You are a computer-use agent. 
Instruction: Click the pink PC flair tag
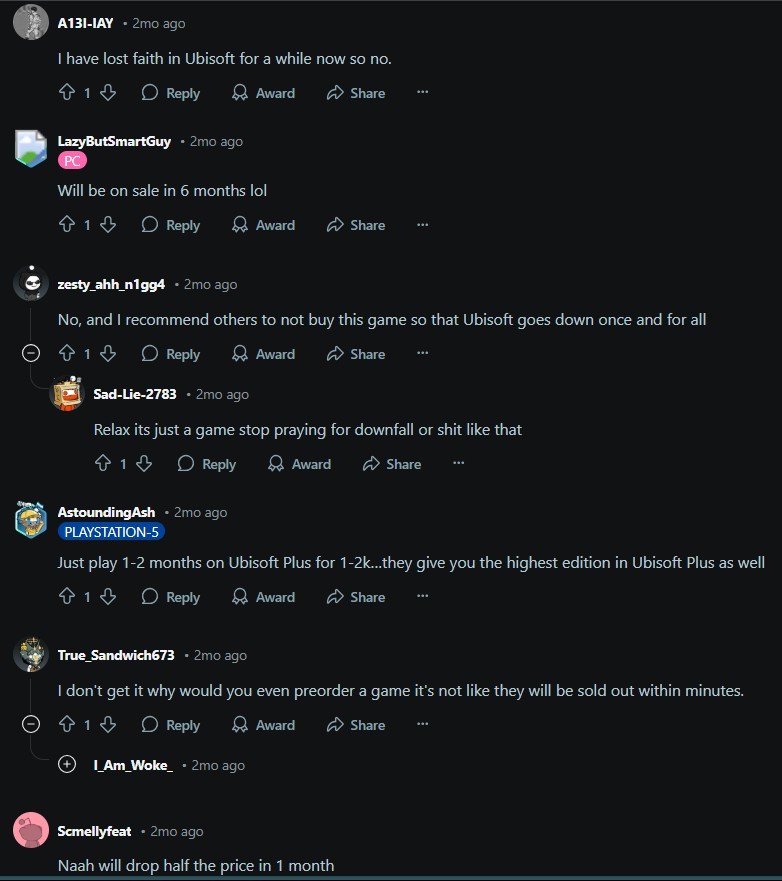[x=72, y=161]
